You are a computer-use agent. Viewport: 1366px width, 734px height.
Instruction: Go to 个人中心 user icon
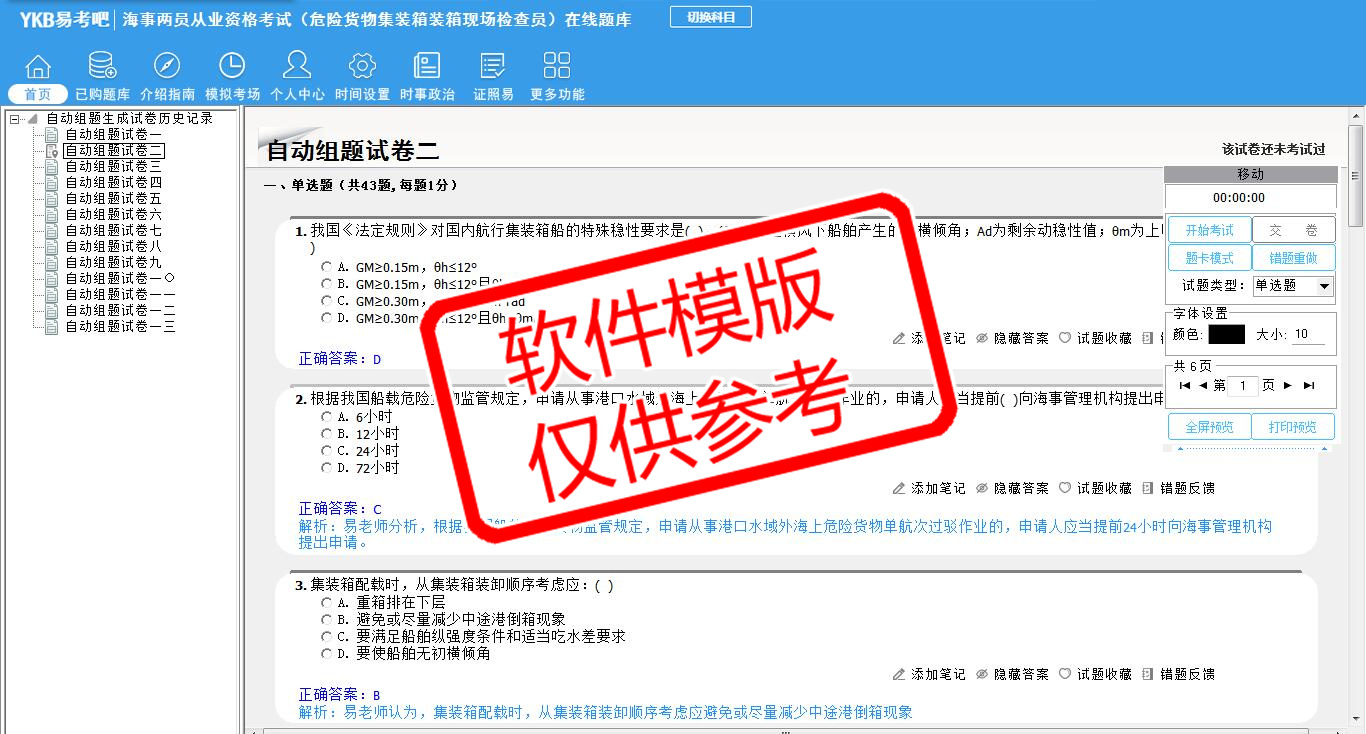(297, 67)
